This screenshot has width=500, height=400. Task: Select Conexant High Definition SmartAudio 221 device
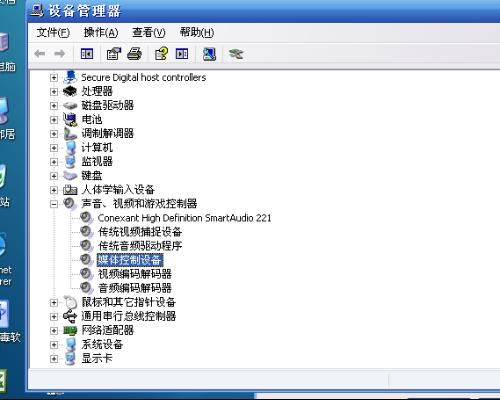pos(184,218)
